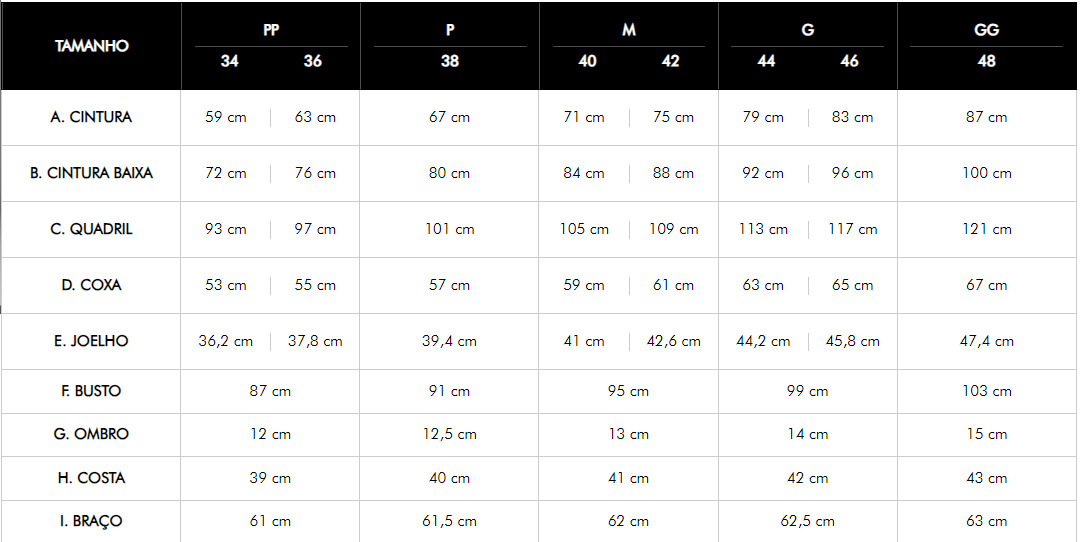The width and height of the screenshot is (1080, 542).
Task: Click the 43 cm costa cell
Action: [987, 478]
